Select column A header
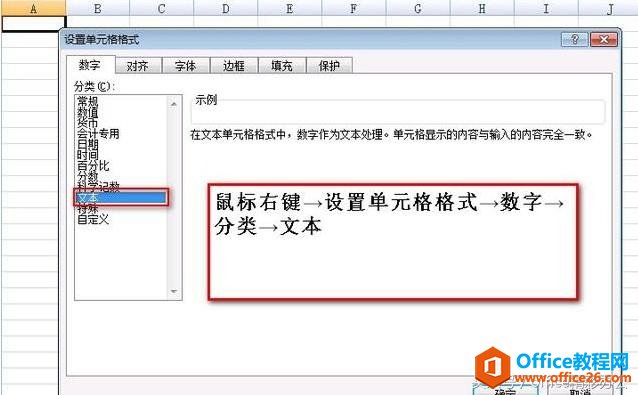Image resolution: width=638 pixels, height=395 pixels. [33, 8]
